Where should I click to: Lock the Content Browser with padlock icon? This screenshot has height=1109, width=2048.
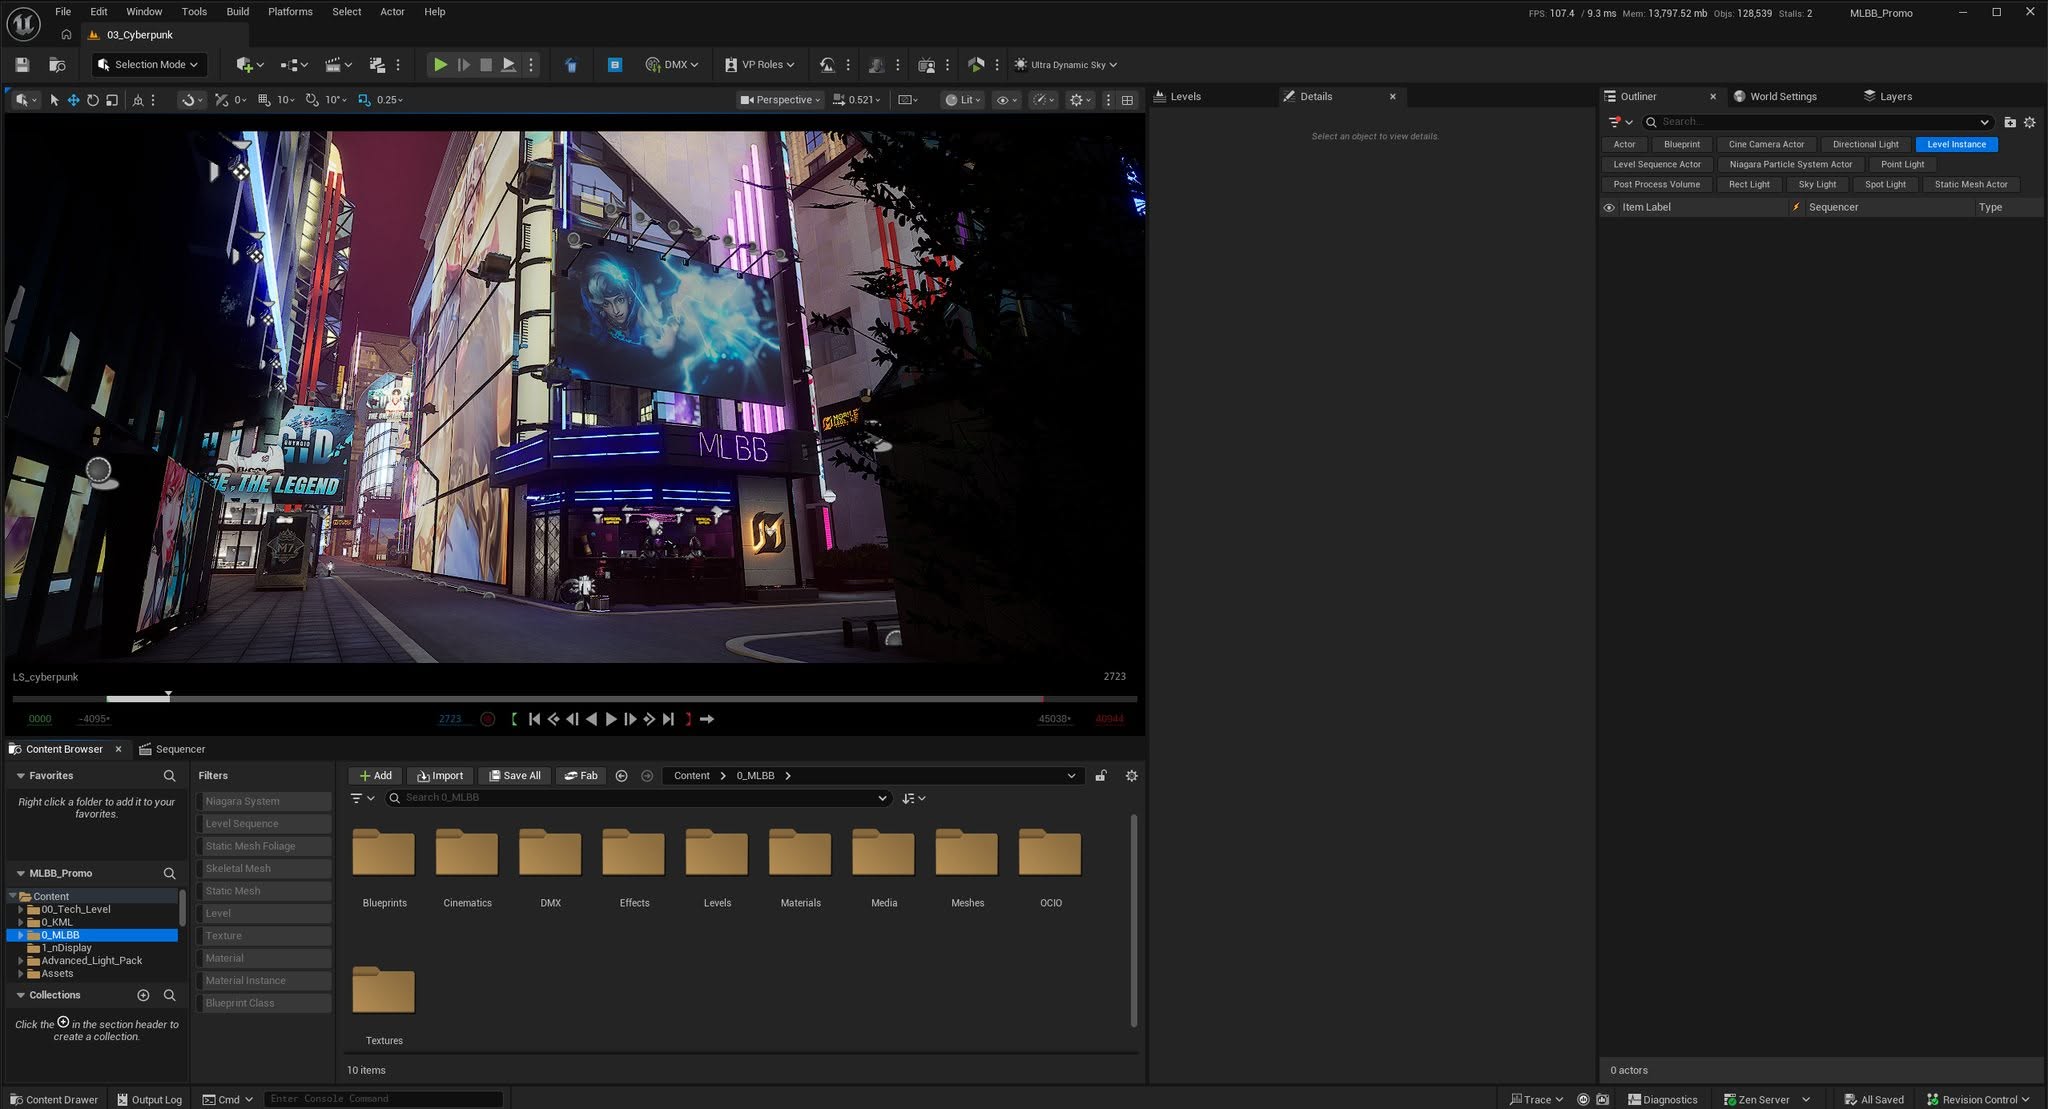pos(1101,776)
